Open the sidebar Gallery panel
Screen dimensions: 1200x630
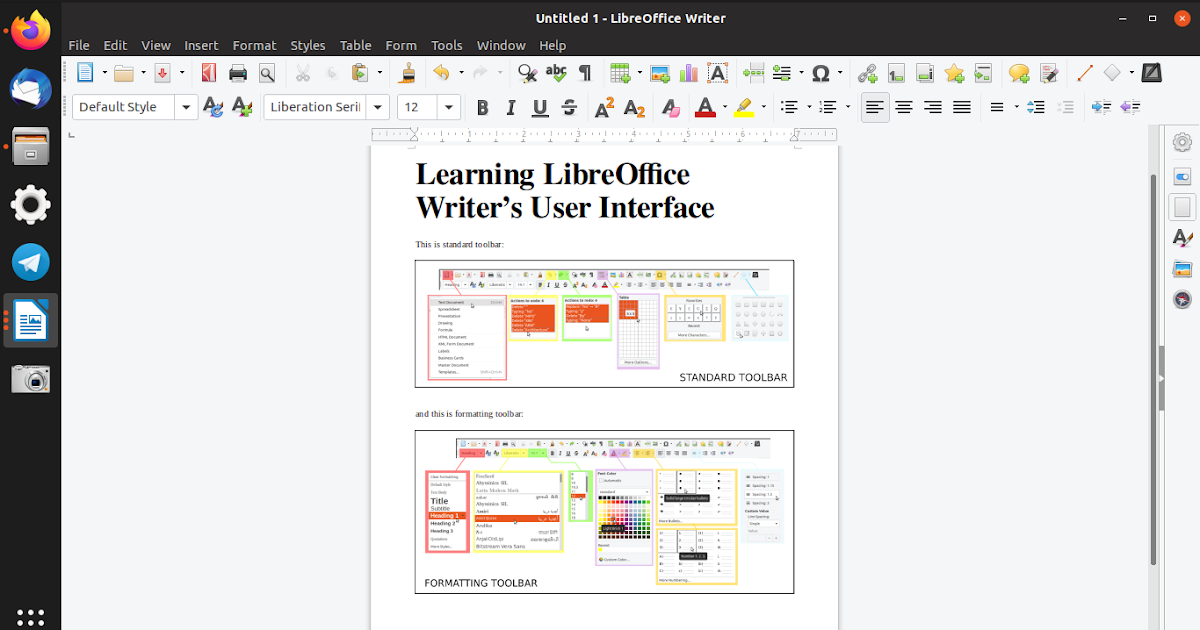click(x=1182, y=269)
